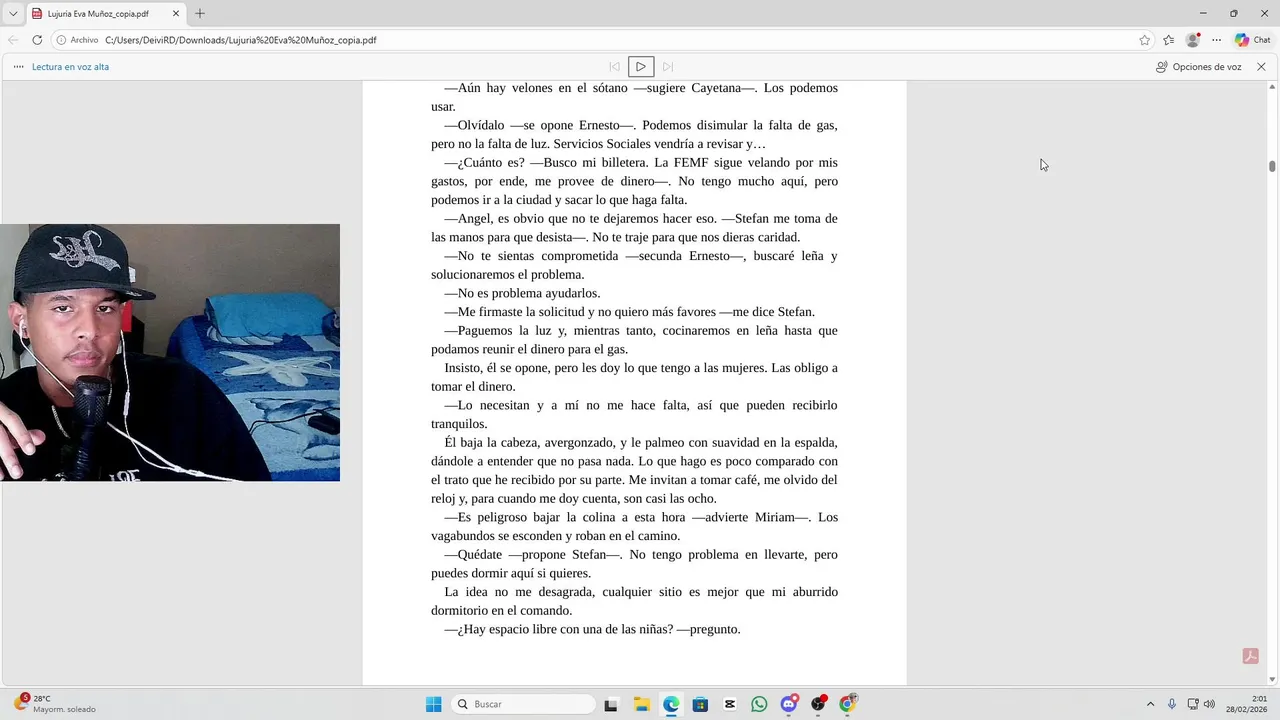Click the word "tranquilos." in the page
1280x720 pixels.
tap(459, 424)
